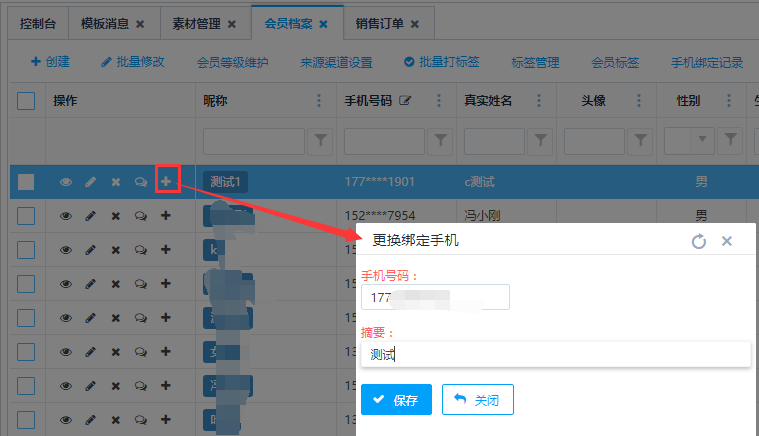Click the plus icon in the 测试1 row
The height and width of the screenshot is (436, 759).
tap(166, 182)
